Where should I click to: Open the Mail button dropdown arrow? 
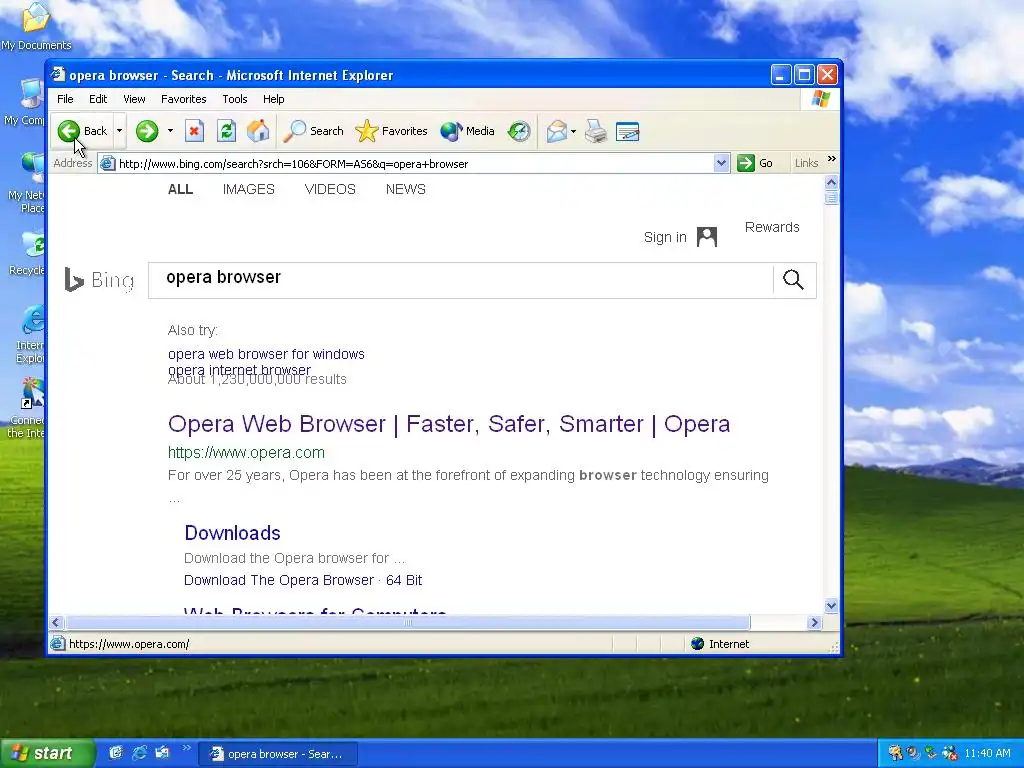pyautogui.click(x=573, y=131)
